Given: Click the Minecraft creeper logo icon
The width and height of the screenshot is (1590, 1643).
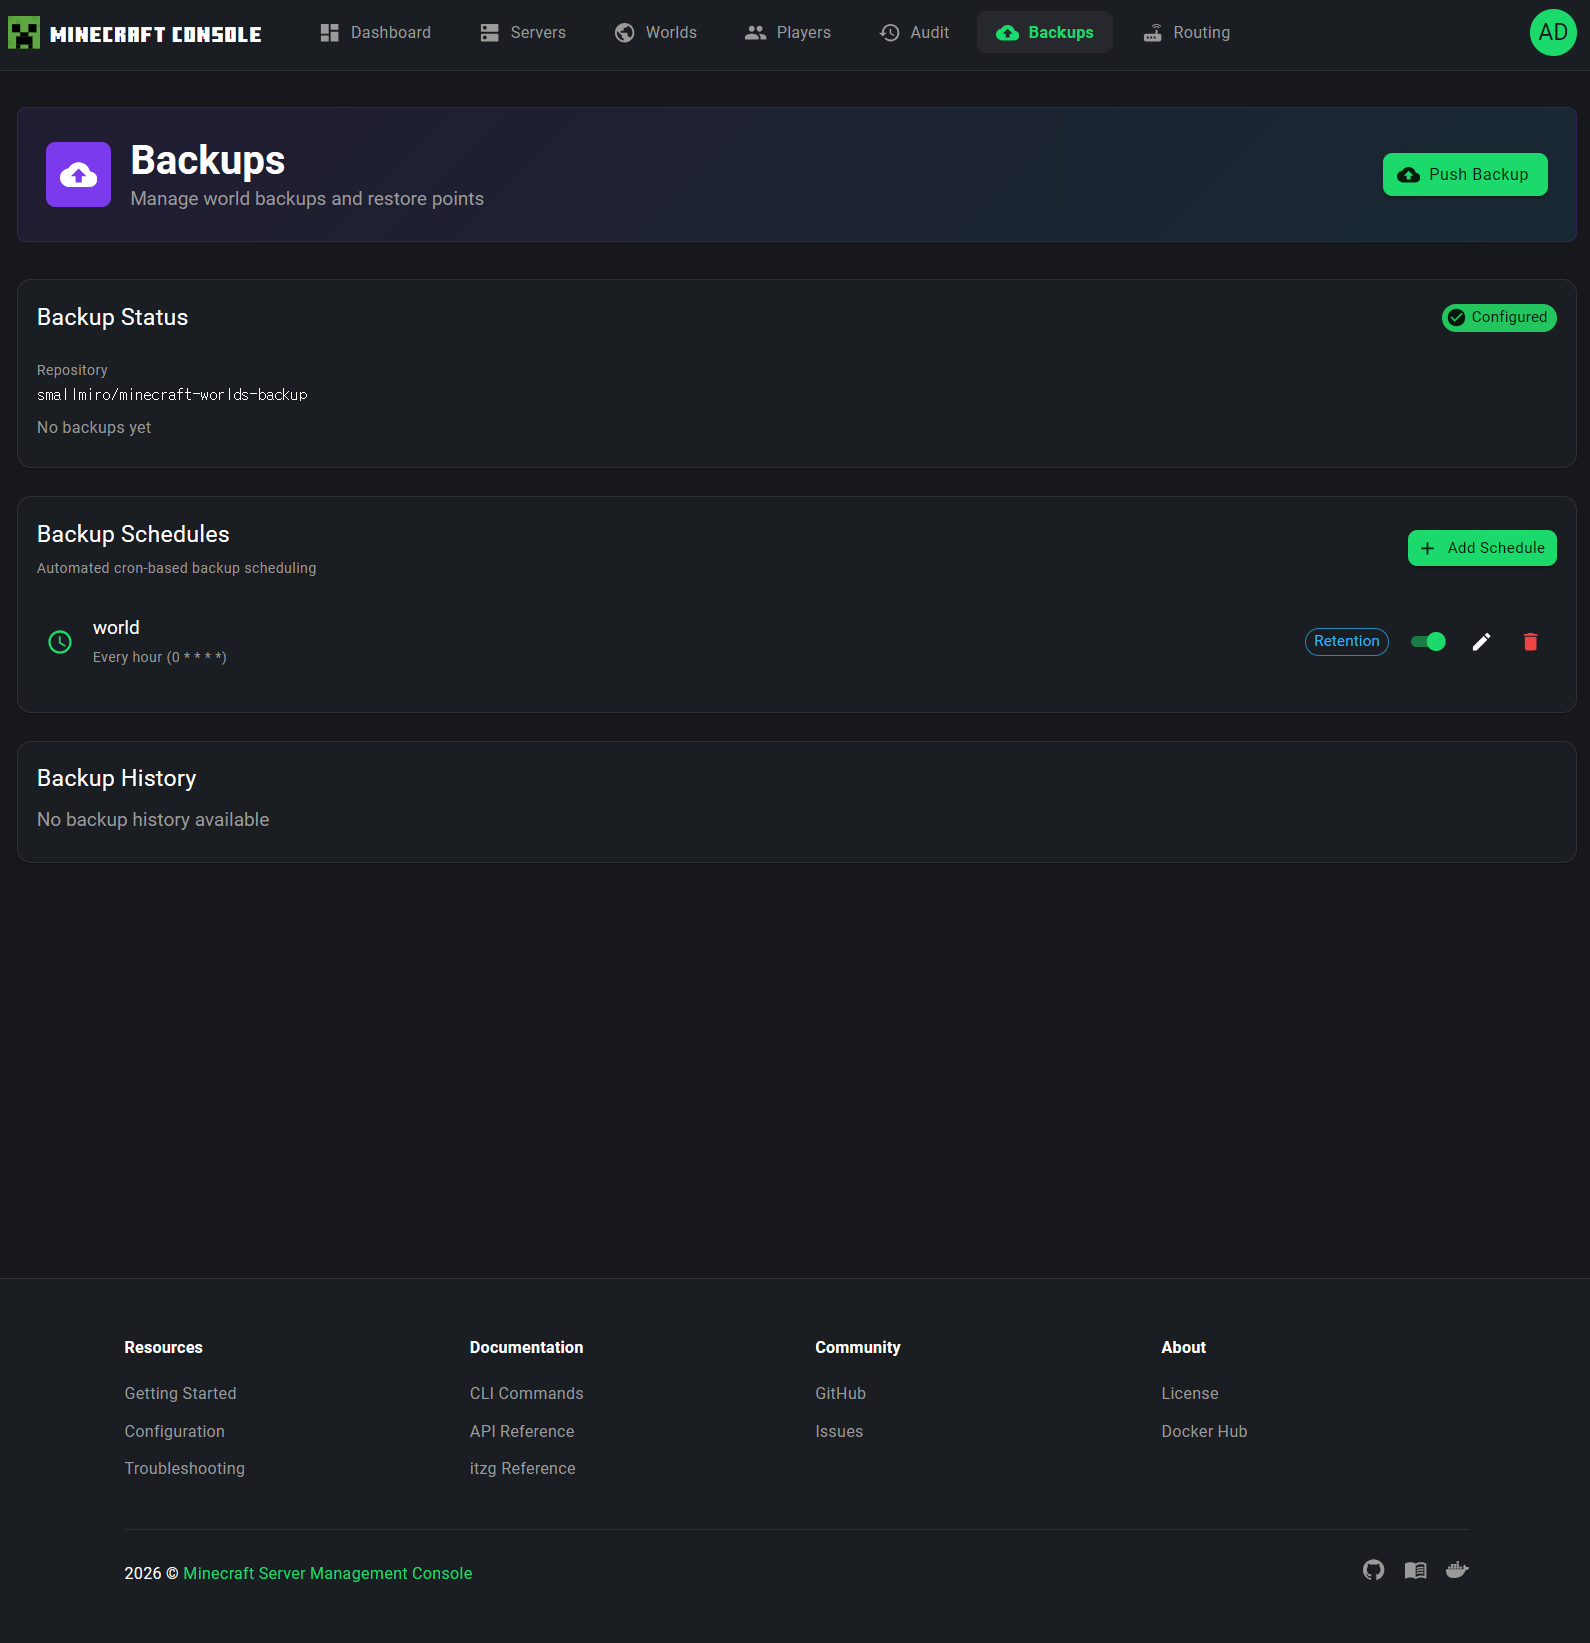Looking at the screenshot, I should click(x=24, y=33).
